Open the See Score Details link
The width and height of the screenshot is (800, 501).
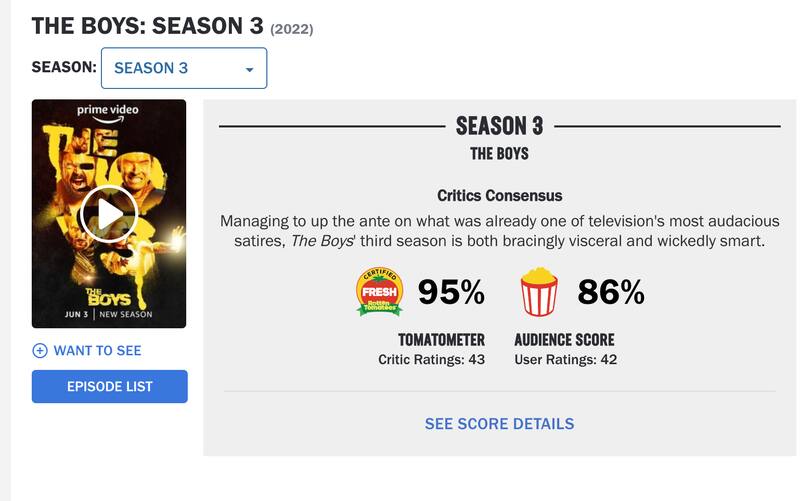coord(499,424)
